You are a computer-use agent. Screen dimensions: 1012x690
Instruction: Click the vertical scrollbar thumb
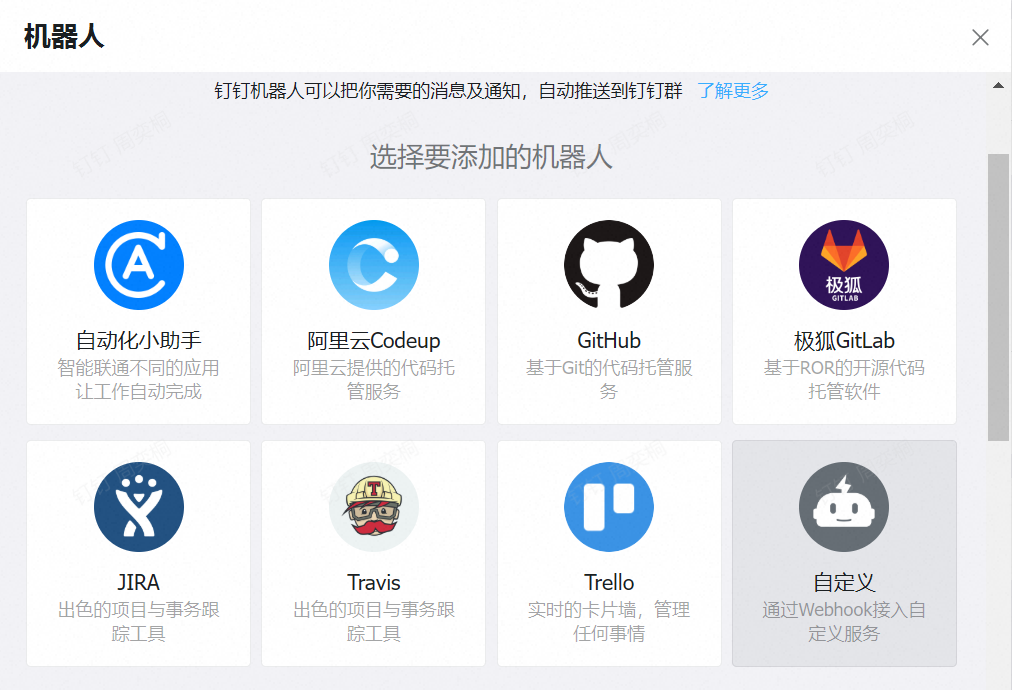(998, 297)
